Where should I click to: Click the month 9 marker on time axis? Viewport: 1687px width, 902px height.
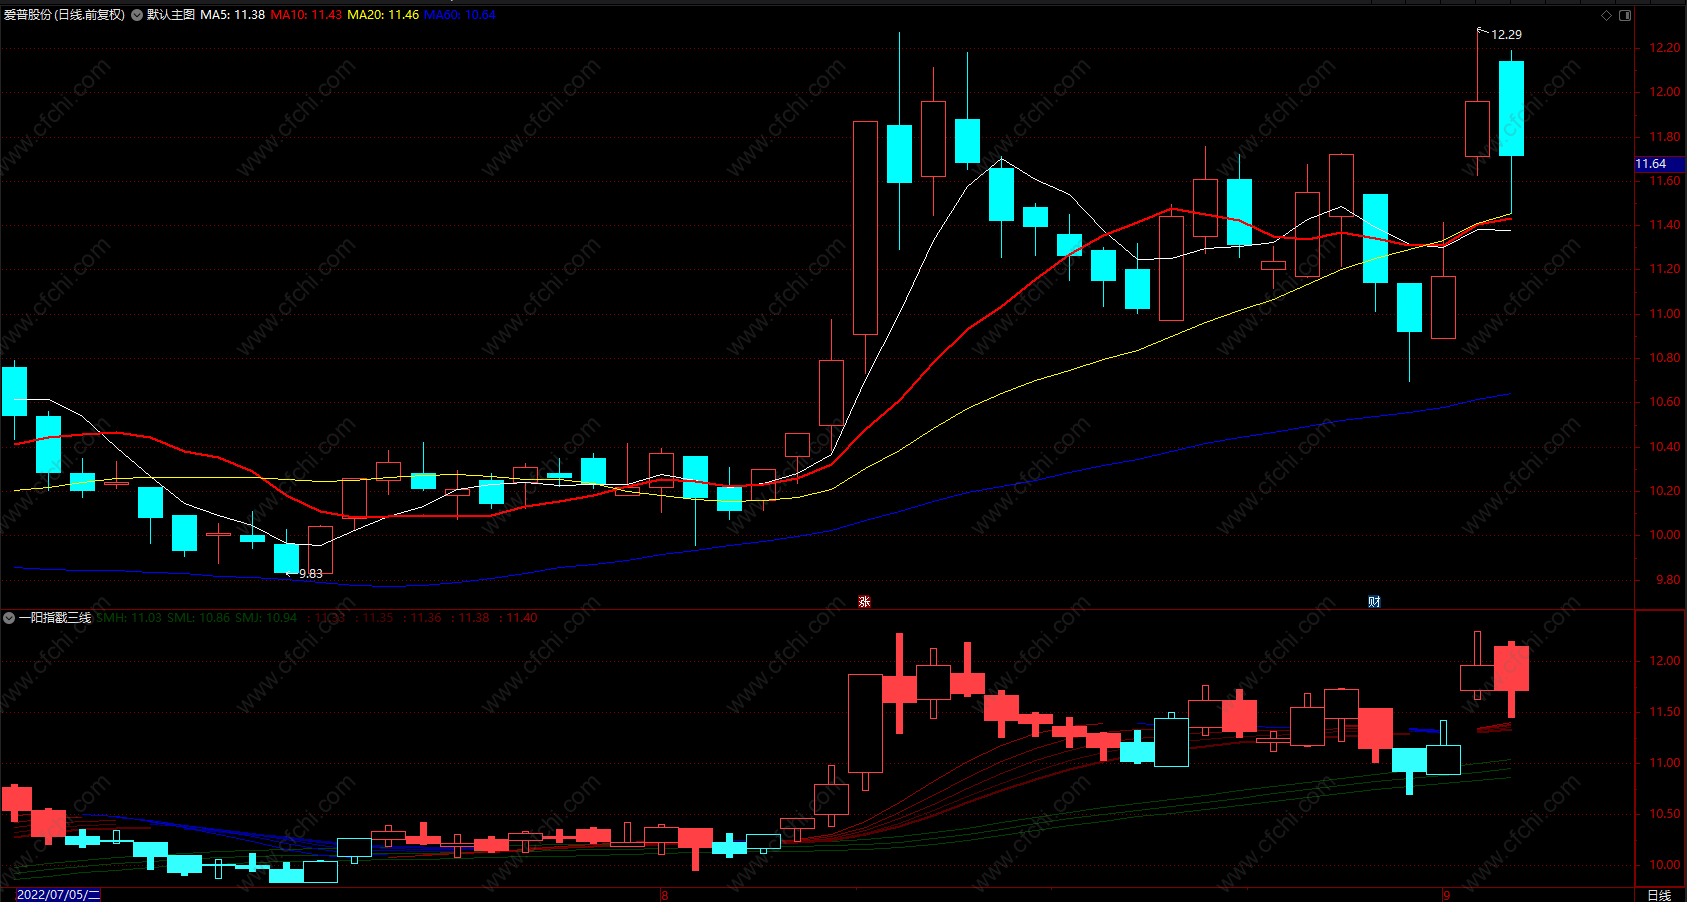1446,895
